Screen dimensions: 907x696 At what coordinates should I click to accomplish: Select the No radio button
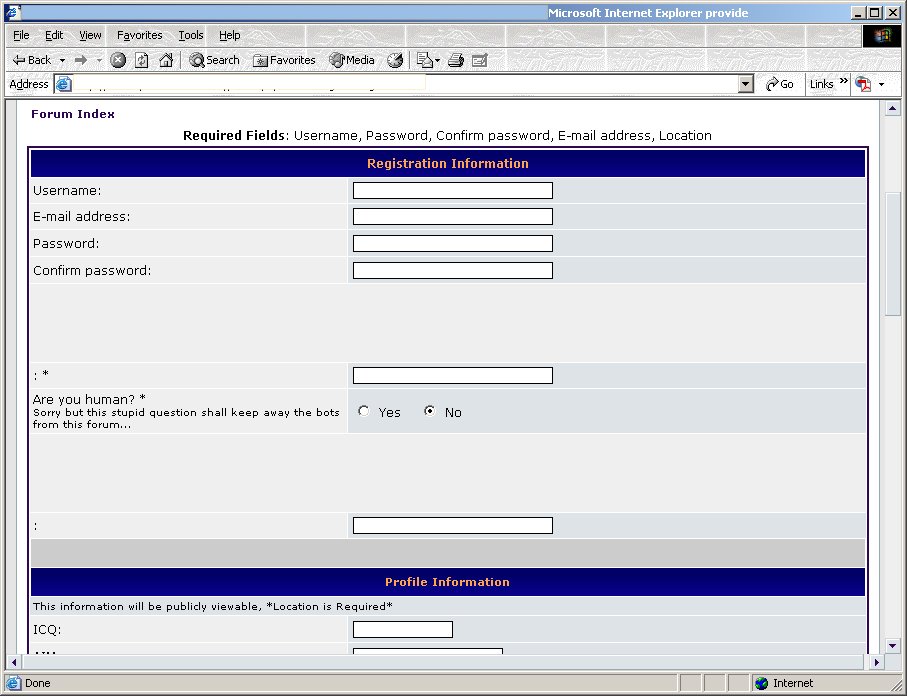430,411
